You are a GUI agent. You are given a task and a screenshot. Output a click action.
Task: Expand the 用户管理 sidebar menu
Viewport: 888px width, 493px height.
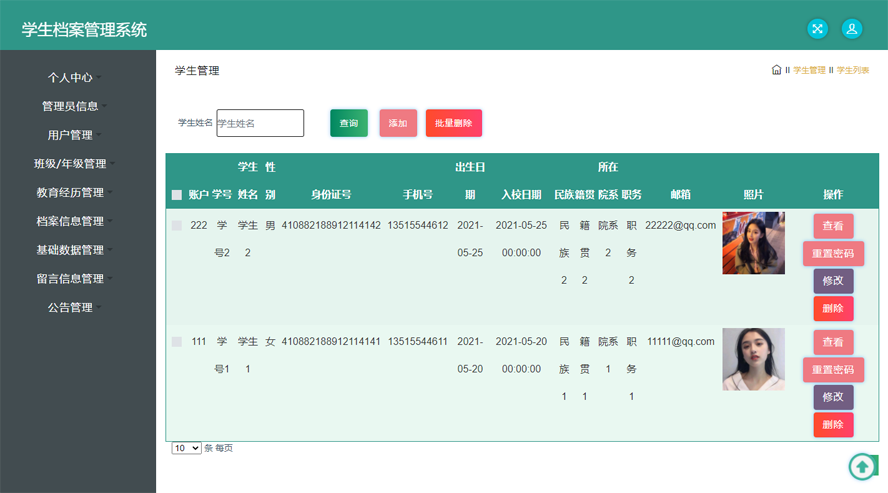[x=72, y=135]
